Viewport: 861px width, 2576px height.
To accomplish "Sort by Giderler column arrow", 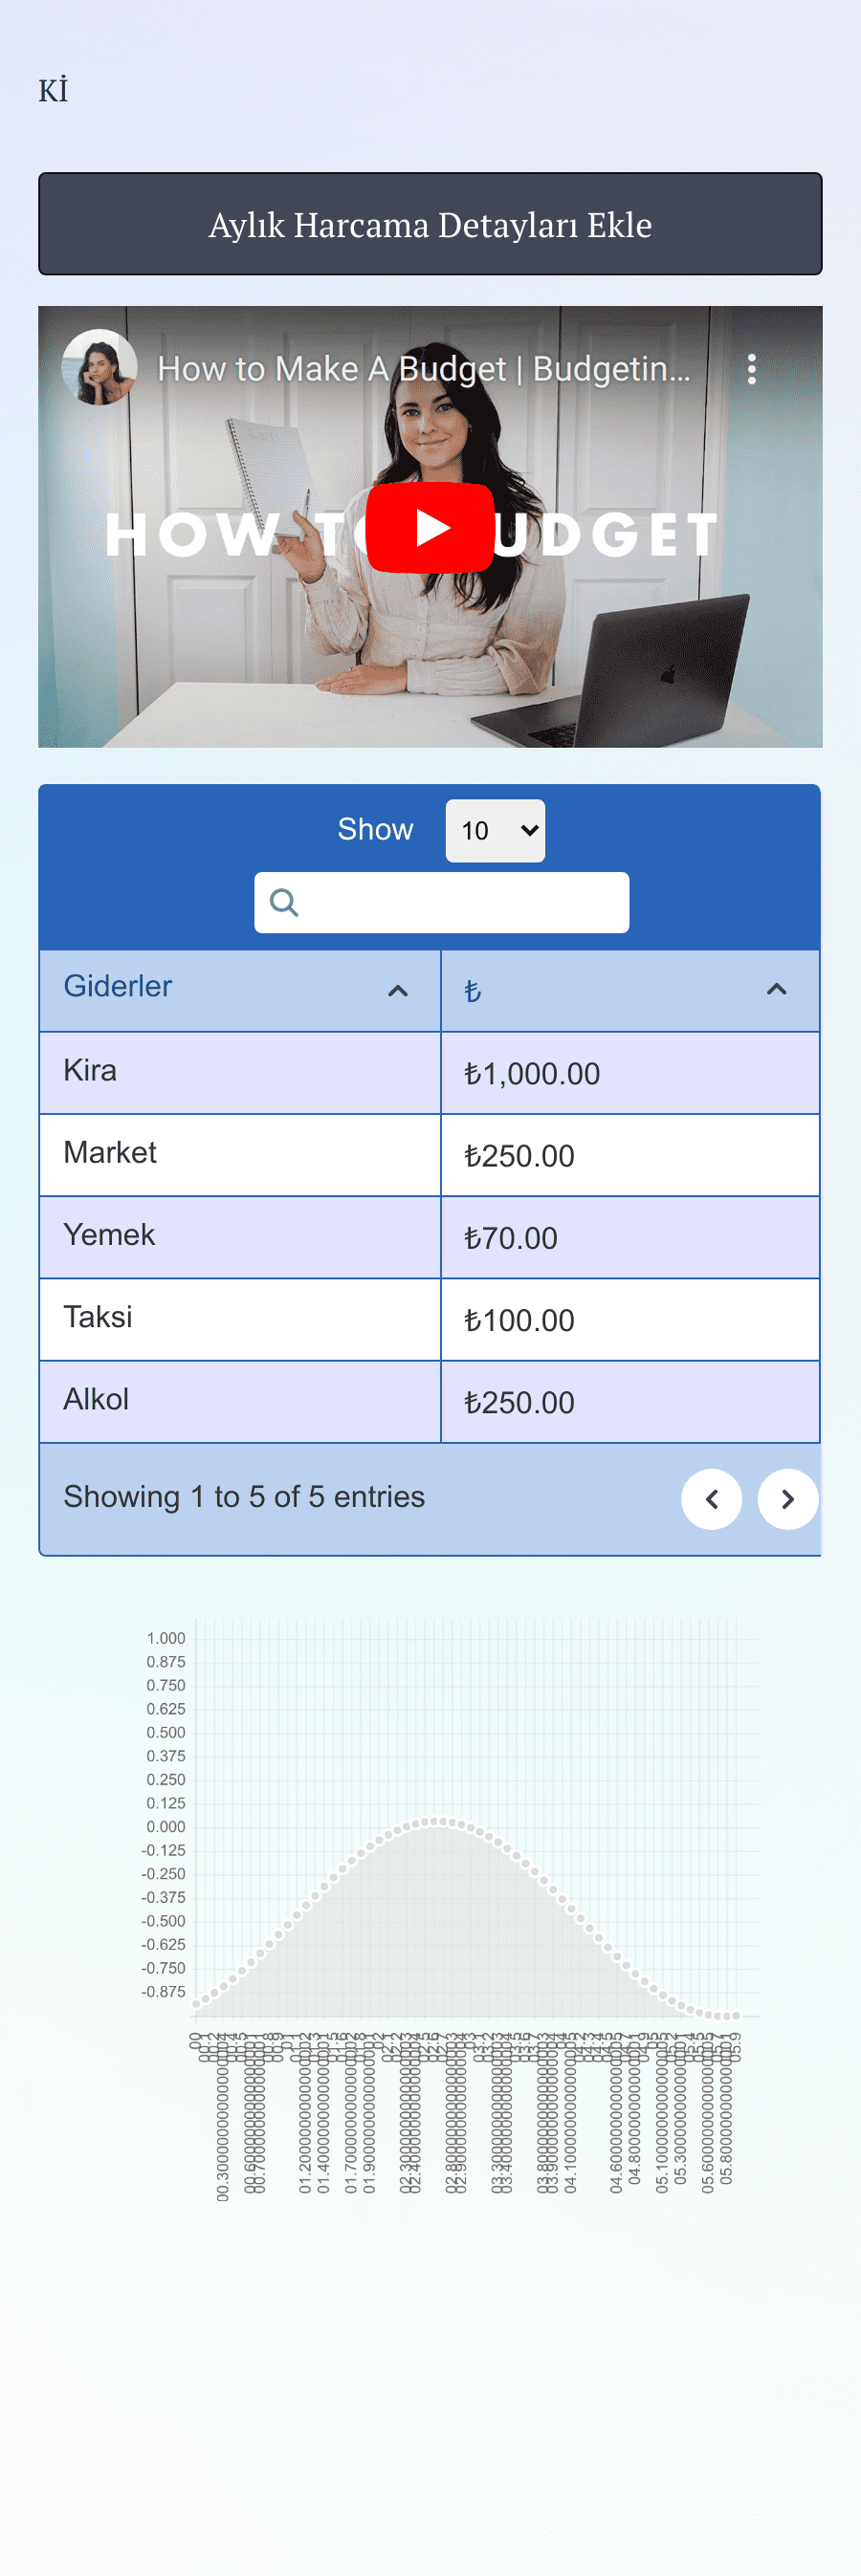I will (398, 990).
